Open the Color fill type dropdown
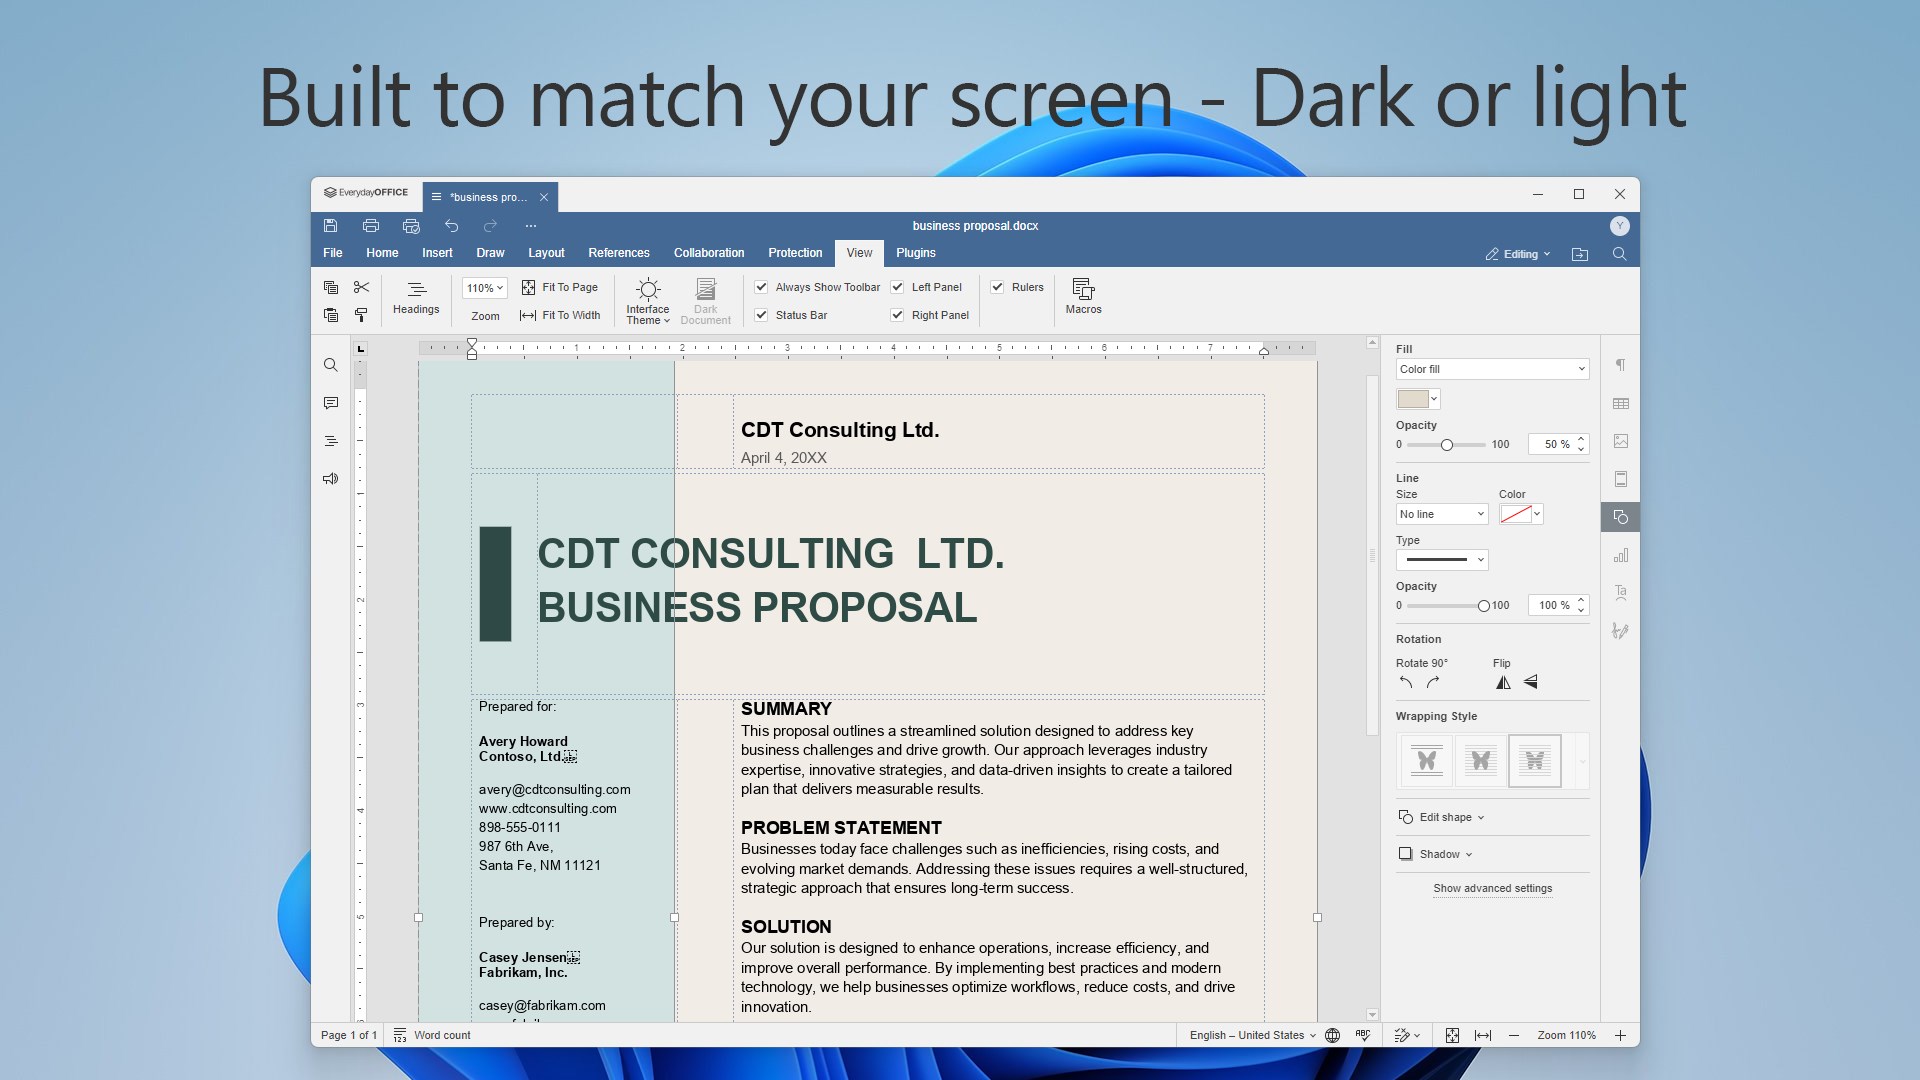This screenshot has width=1920, height=1080. pos(1492,369)
